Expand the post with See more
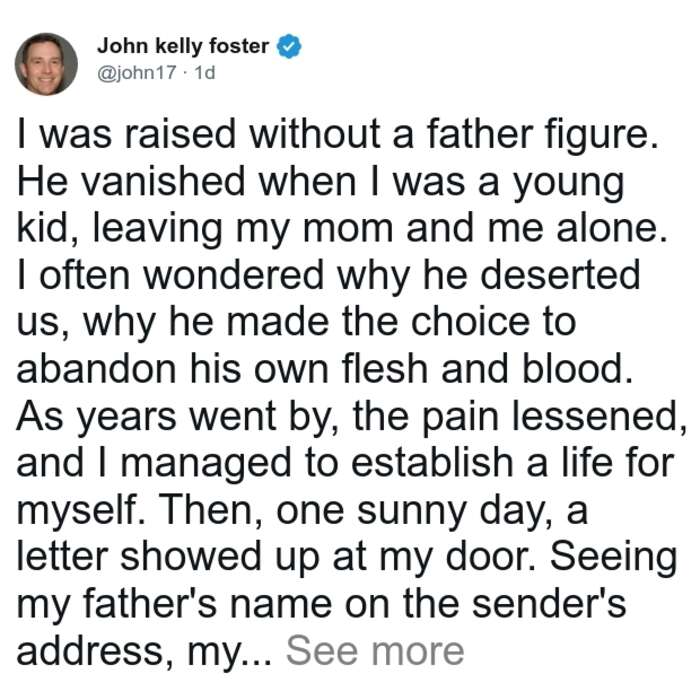This screenshot has width=700, height=700. [x=375, y=651]
